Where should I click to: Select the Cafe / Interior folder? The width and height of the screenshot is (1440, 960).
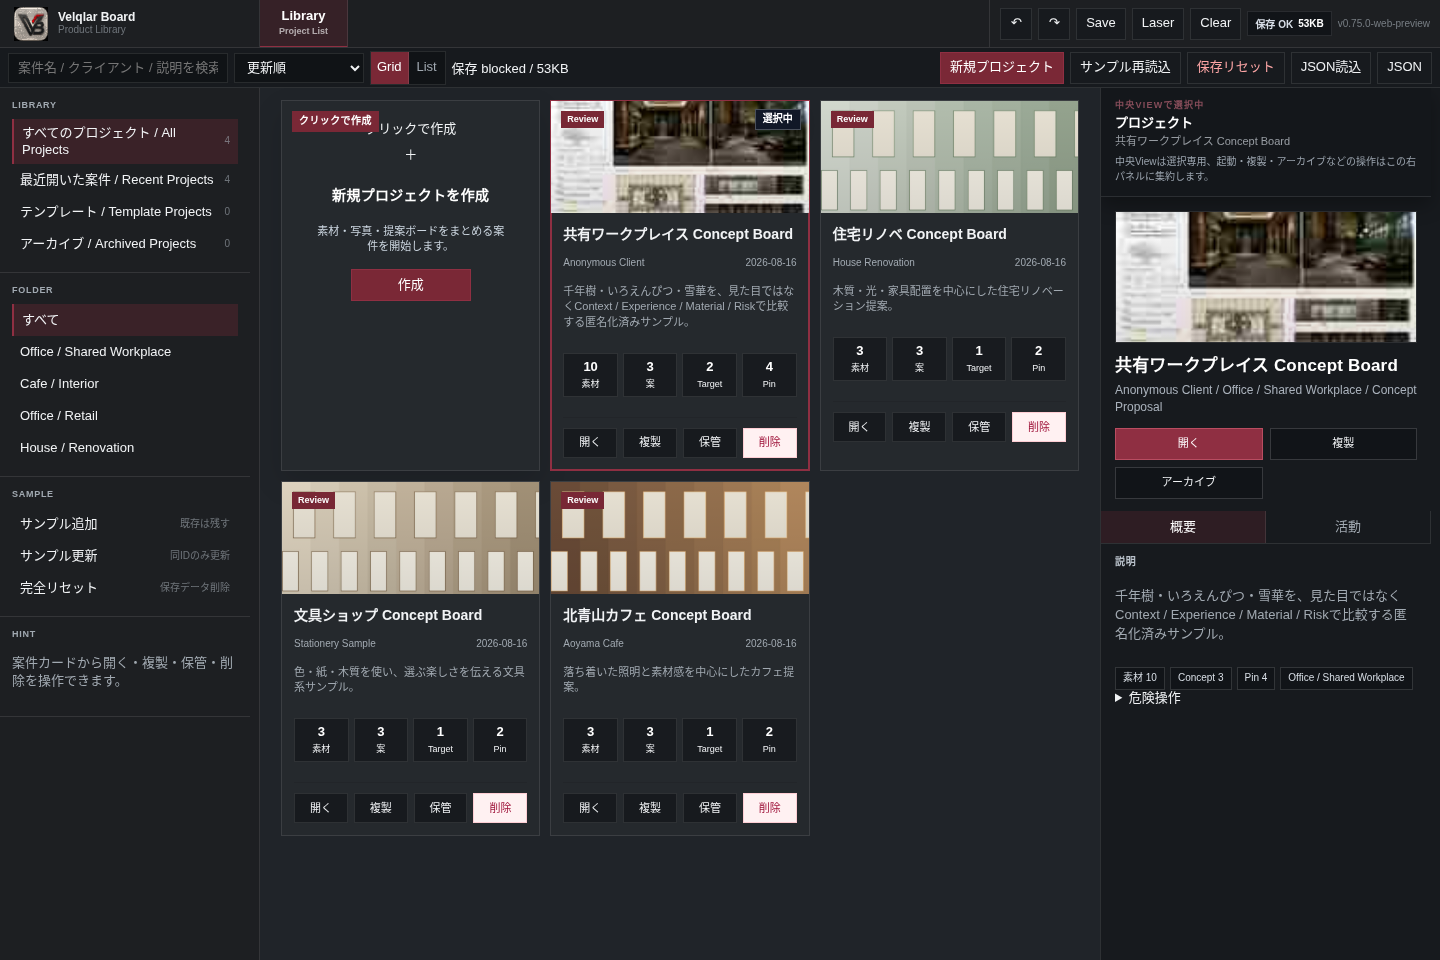[125, 384]
